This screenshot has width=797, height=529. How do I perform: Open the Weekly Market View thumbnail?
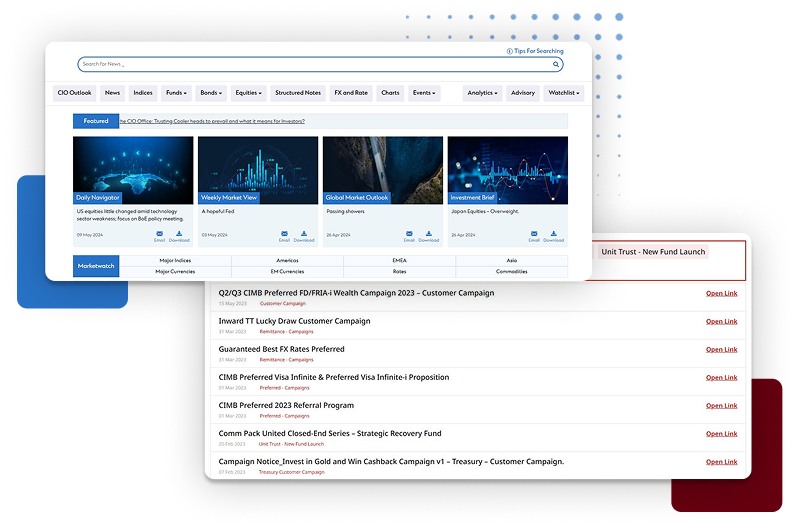point(258,170)
